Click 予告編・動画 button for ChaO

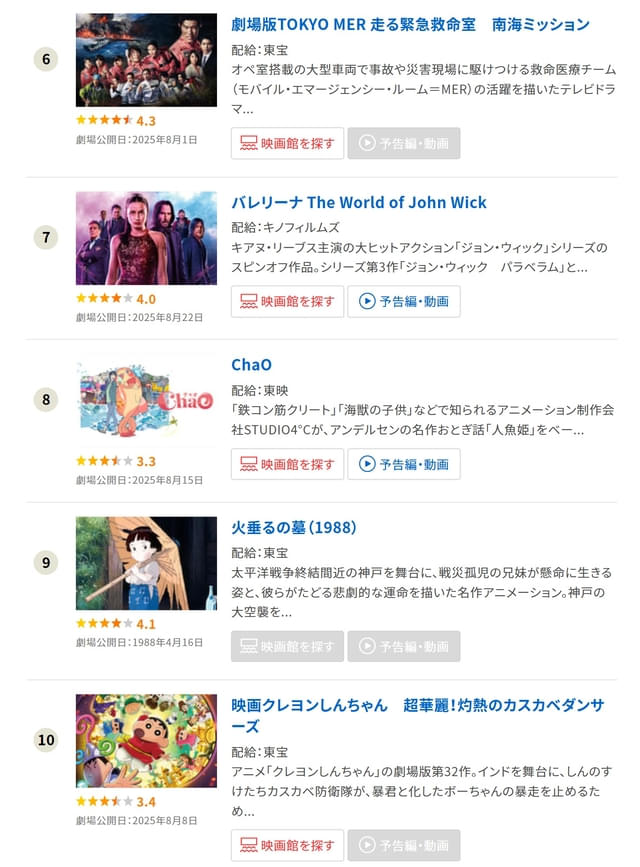tap(404, 464)
